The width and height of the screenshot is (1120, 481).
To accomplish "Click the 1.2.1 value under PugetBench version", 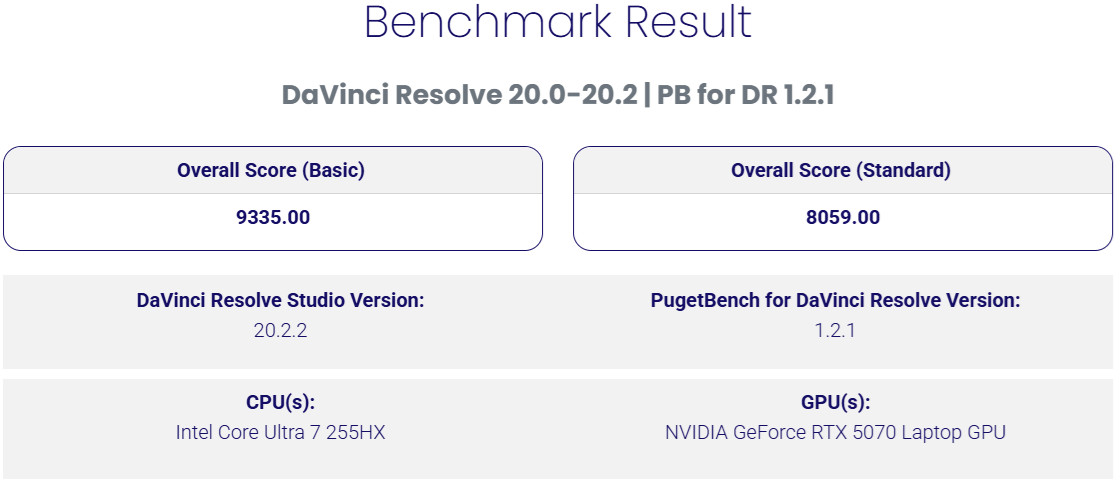I will point(835,330).
